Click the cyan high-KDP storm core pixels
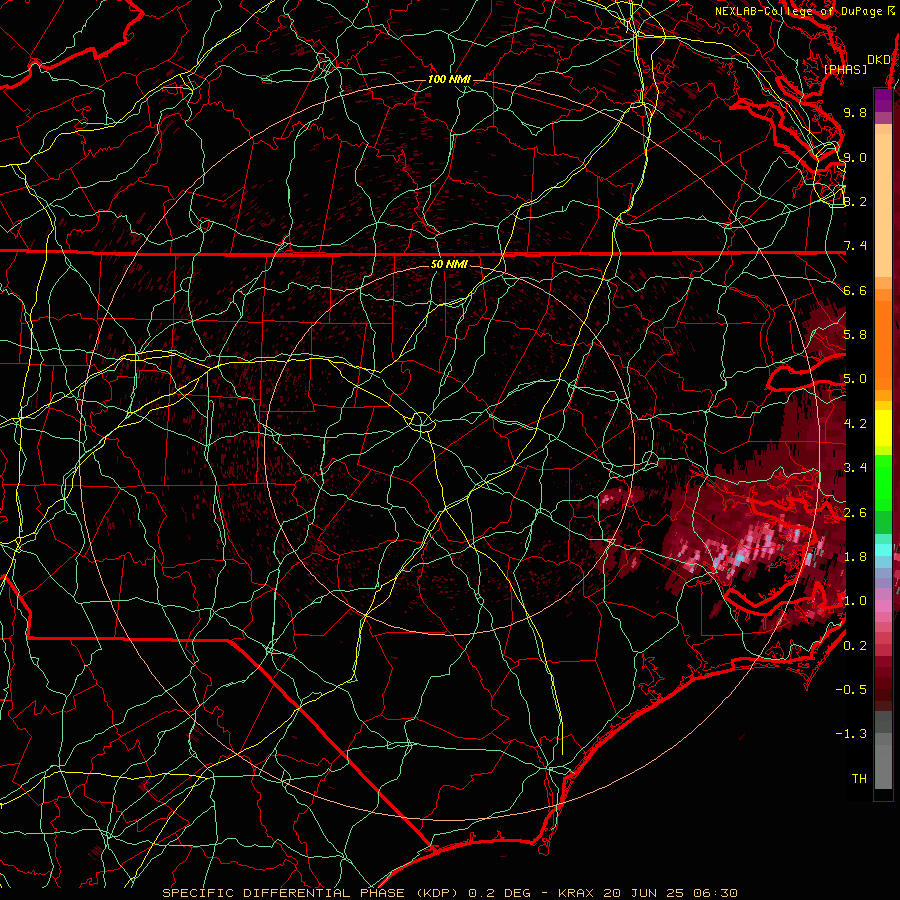 tap(740, 557)
